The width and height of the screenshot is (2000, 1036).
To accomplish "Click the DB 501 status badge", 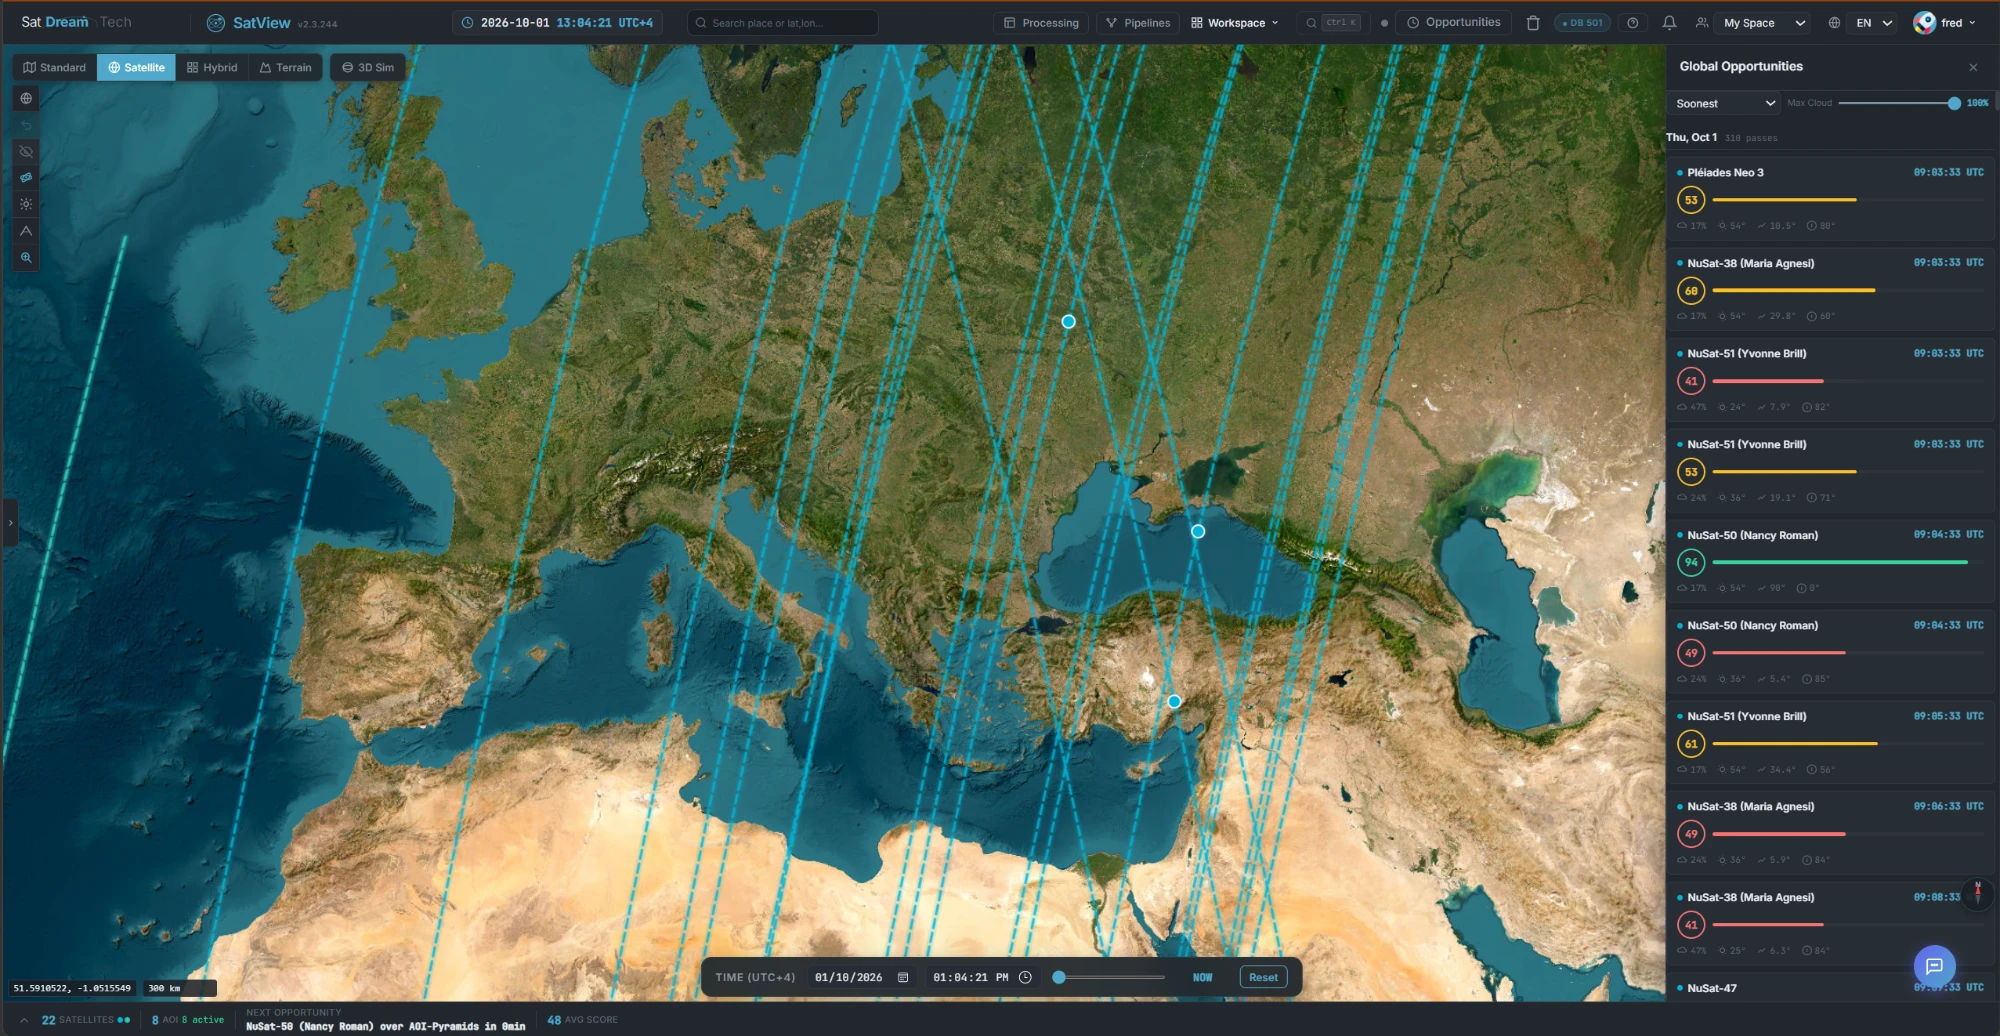I will [1582, 22].
